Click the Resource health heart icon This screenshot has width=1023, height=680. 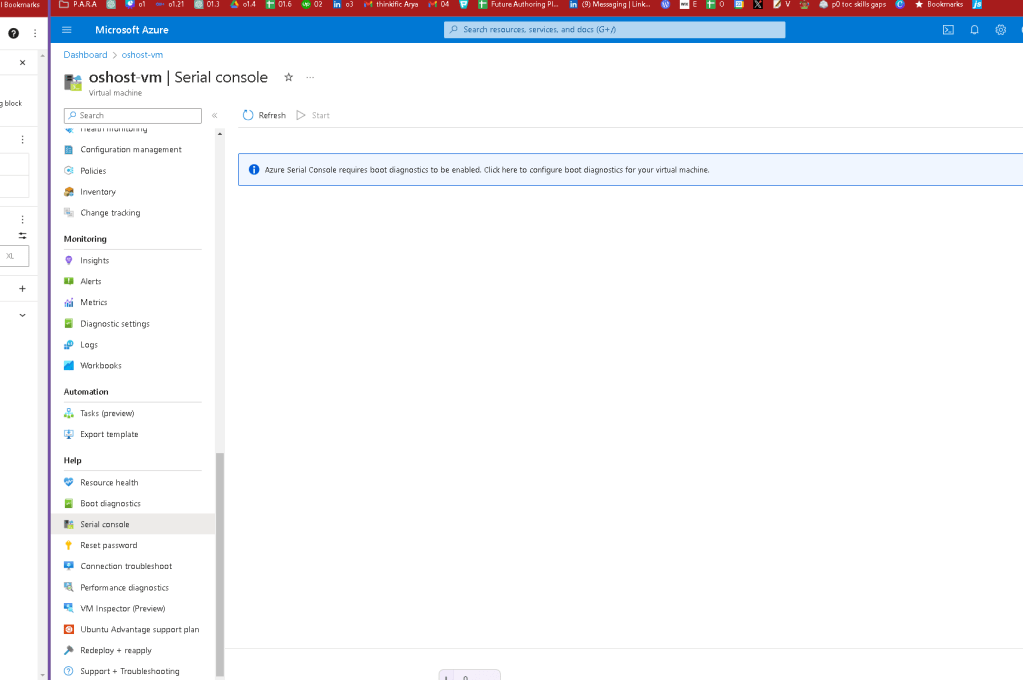69,482
